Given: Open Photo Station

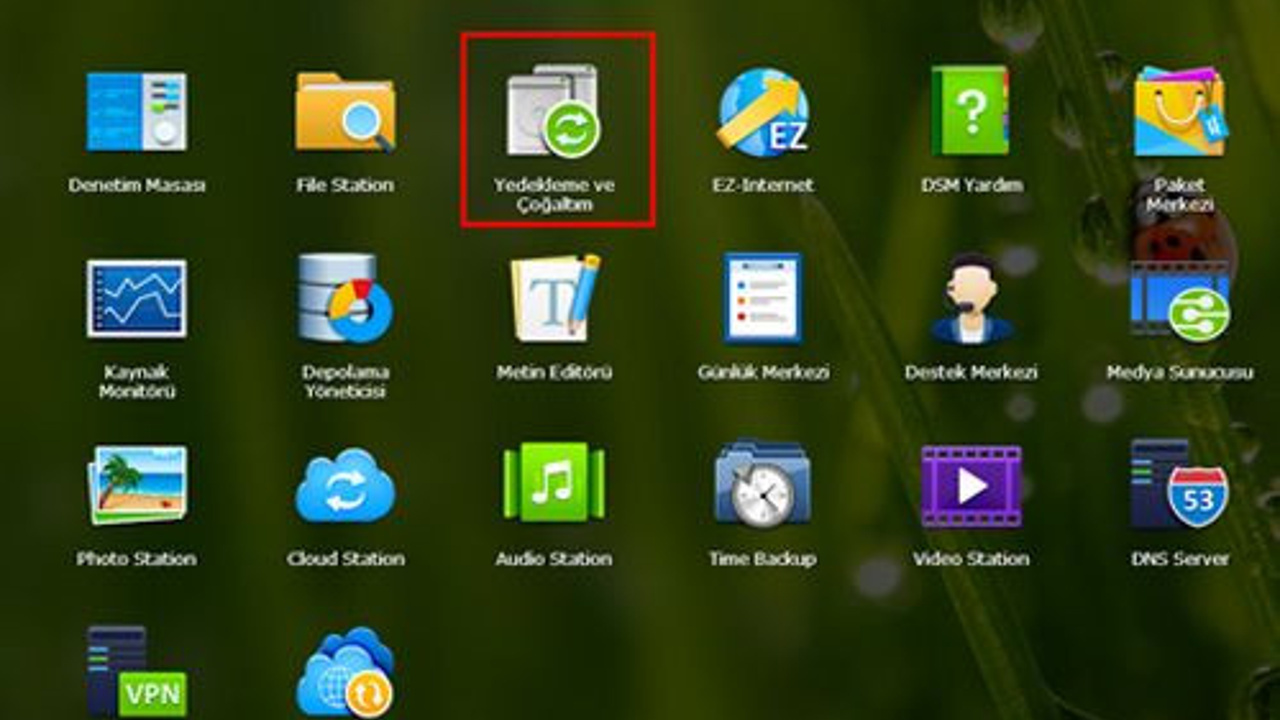Looking at the screenshot, I should click(x=136, y=486).
